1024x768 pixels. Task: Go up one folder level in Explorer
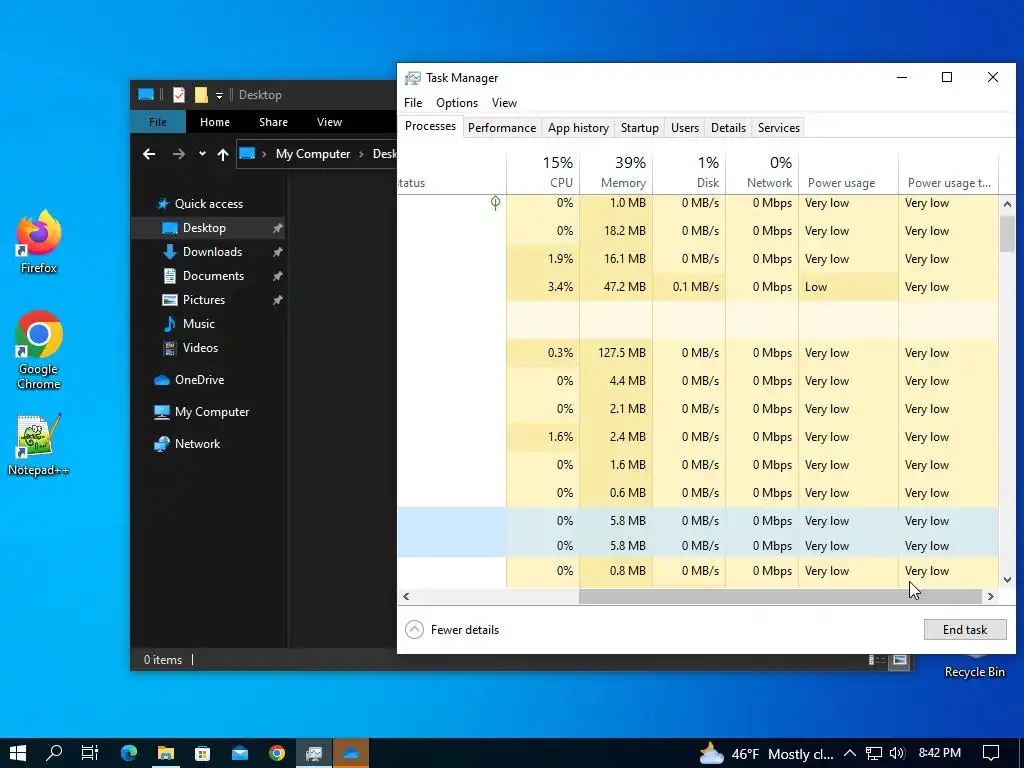pos(223,154)
